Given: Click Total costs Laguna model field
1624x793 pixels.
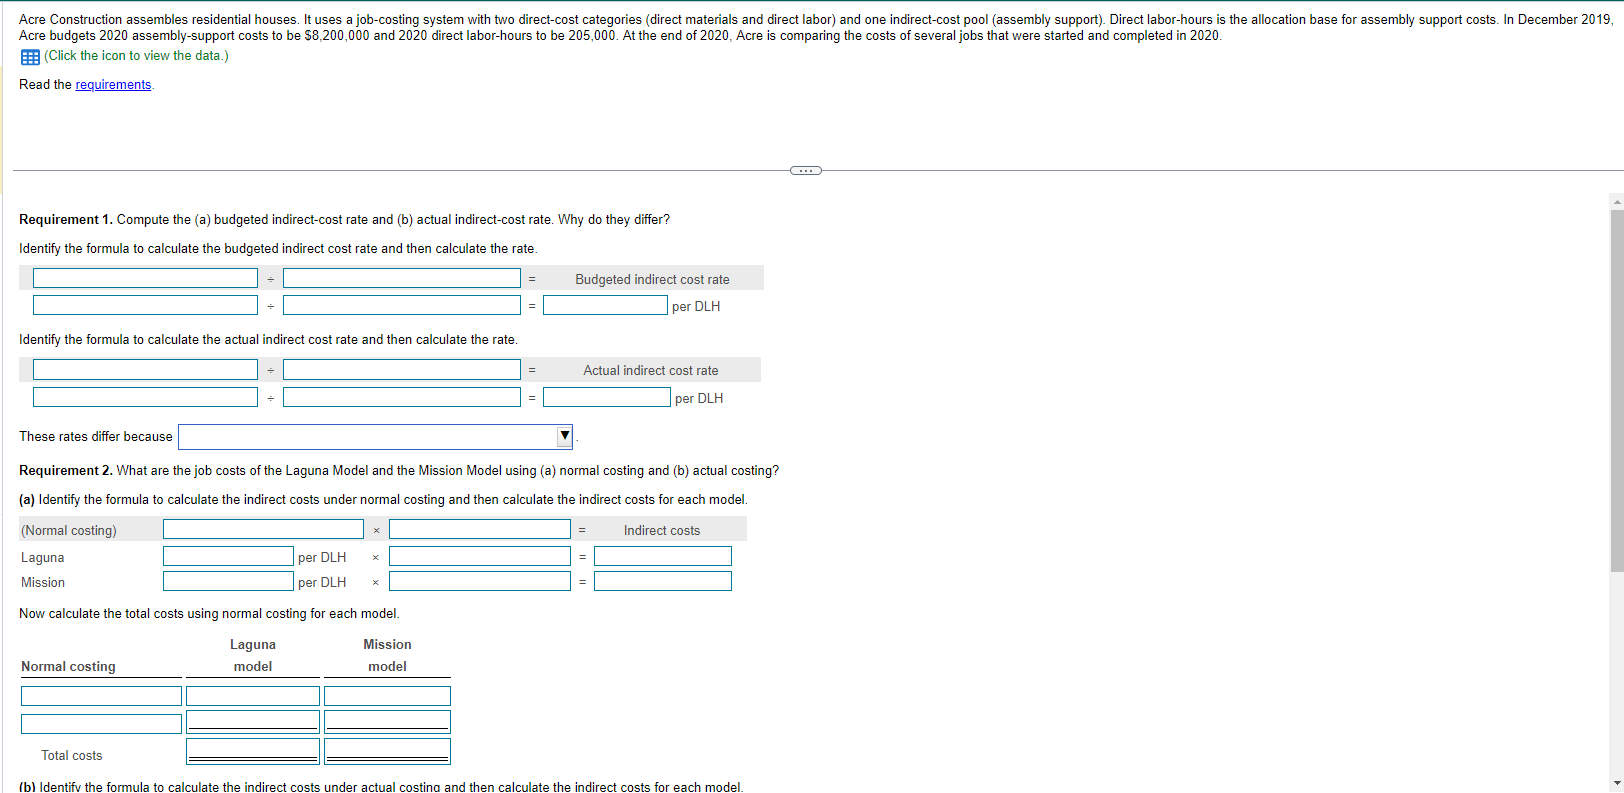Looking at the screenshot, I should (x=253, y=751).
